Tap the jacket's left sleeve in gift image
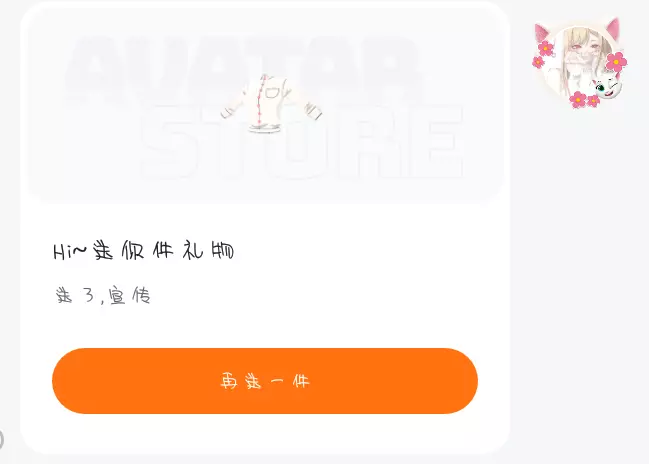This screenshot has width=649, height=464. (x=232, y=107)
